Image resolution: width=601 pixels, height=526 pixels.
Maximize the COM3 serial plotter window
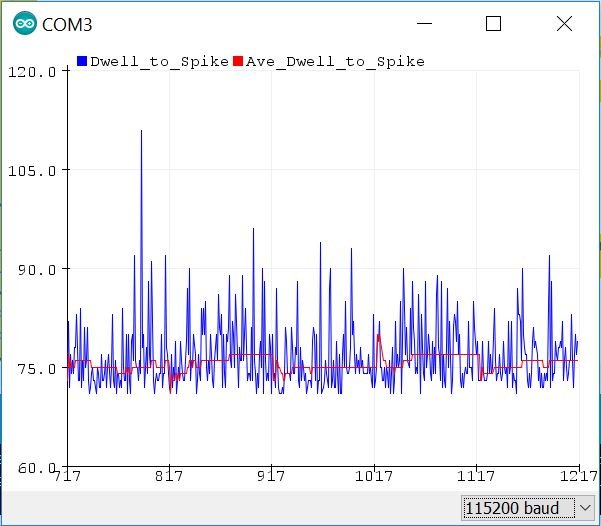point(493,23)
